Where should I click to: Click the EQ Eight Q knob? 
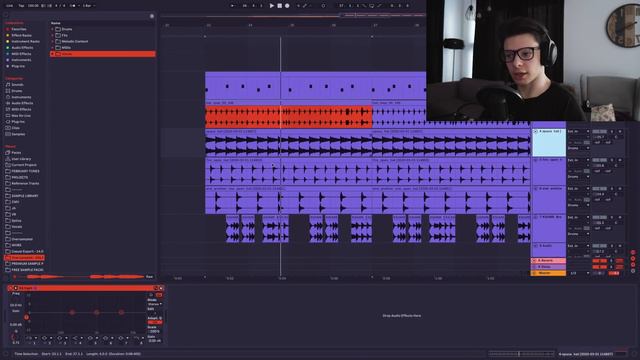[x=15, y=337]
